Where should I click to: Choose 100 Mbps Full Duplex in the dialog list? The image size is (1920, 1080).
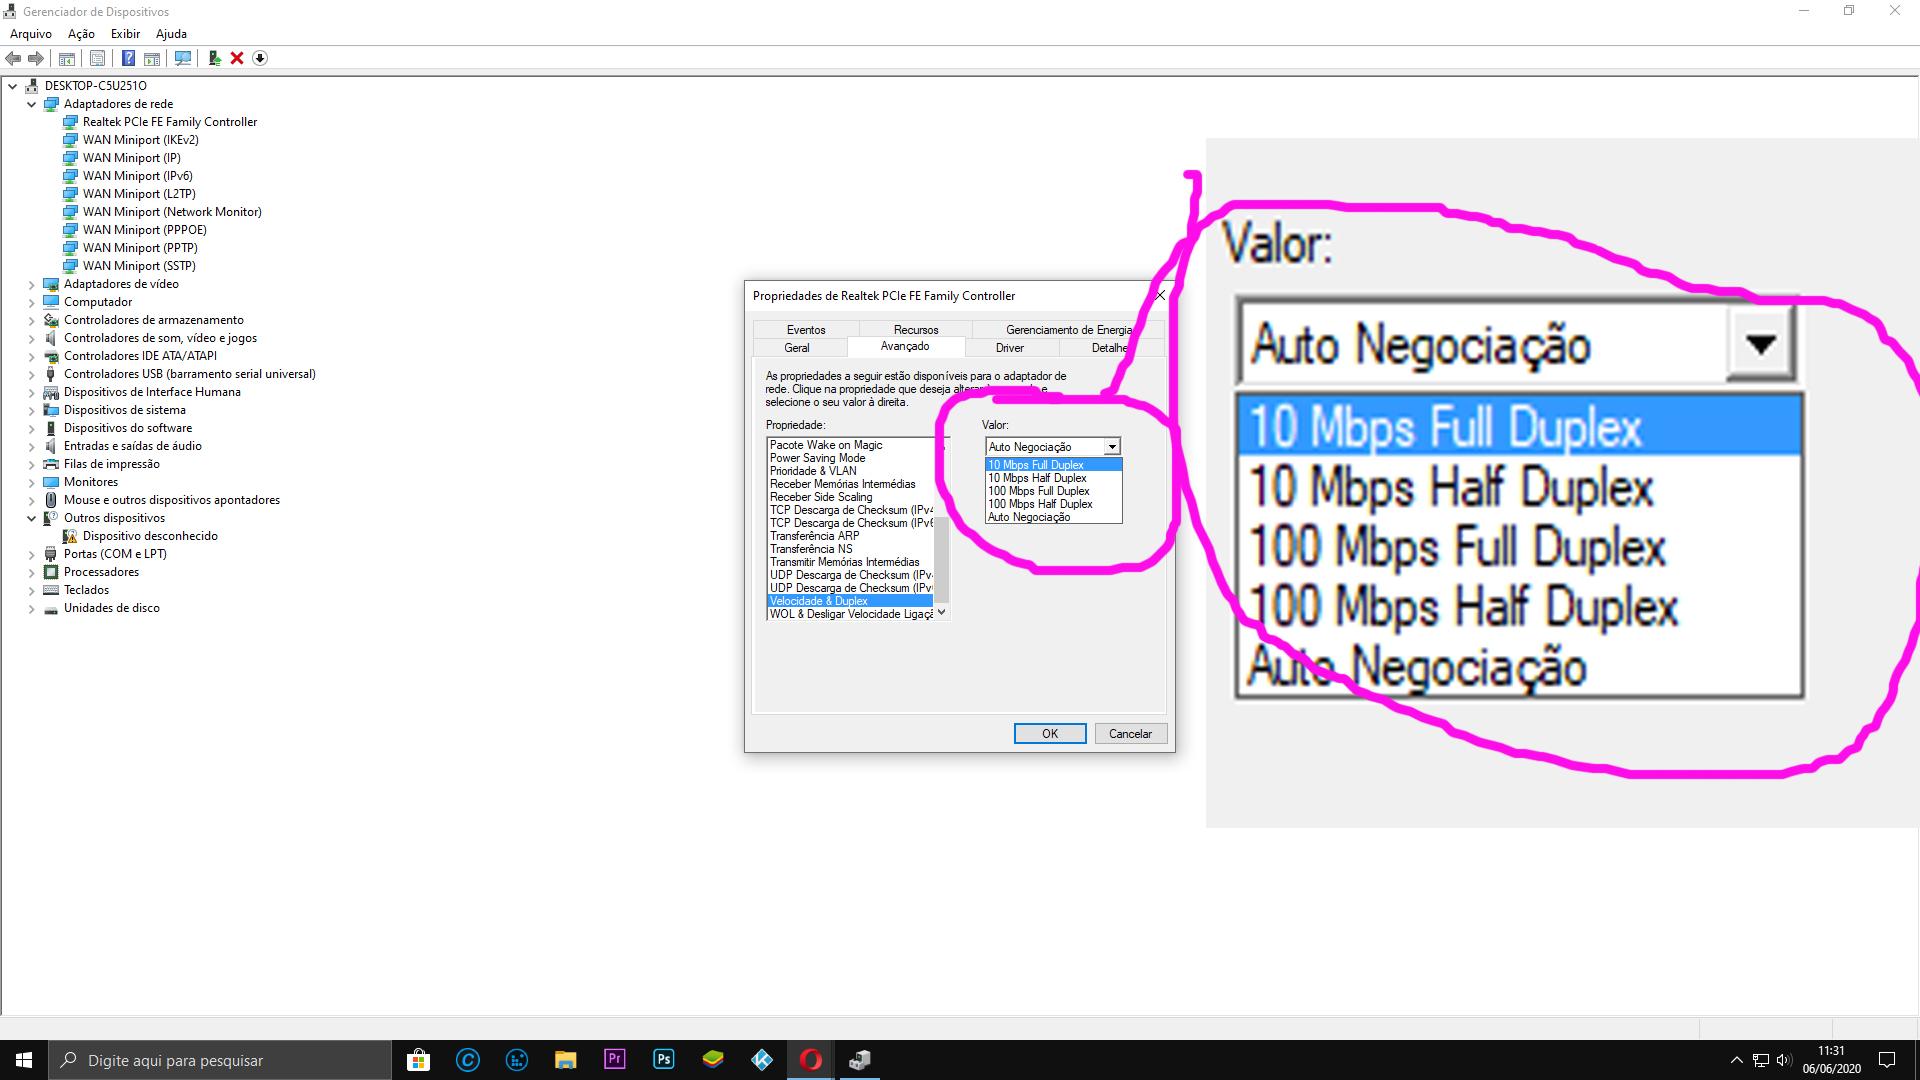[x=1053, y=491]
